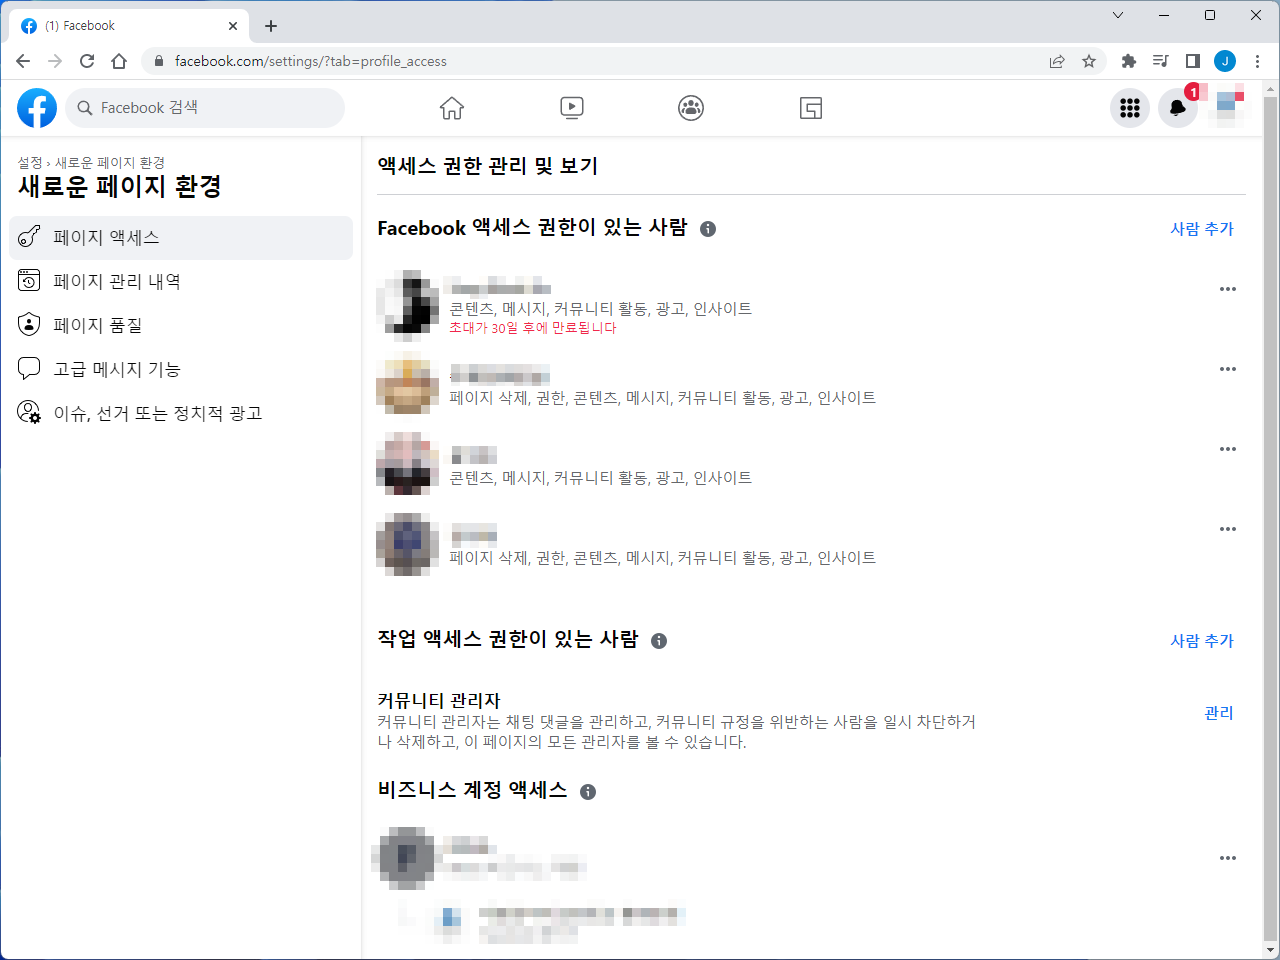This screenshot has height=960, width=1280.
Task: Click the third person's profile thumbnail
Action: [408, 464]
